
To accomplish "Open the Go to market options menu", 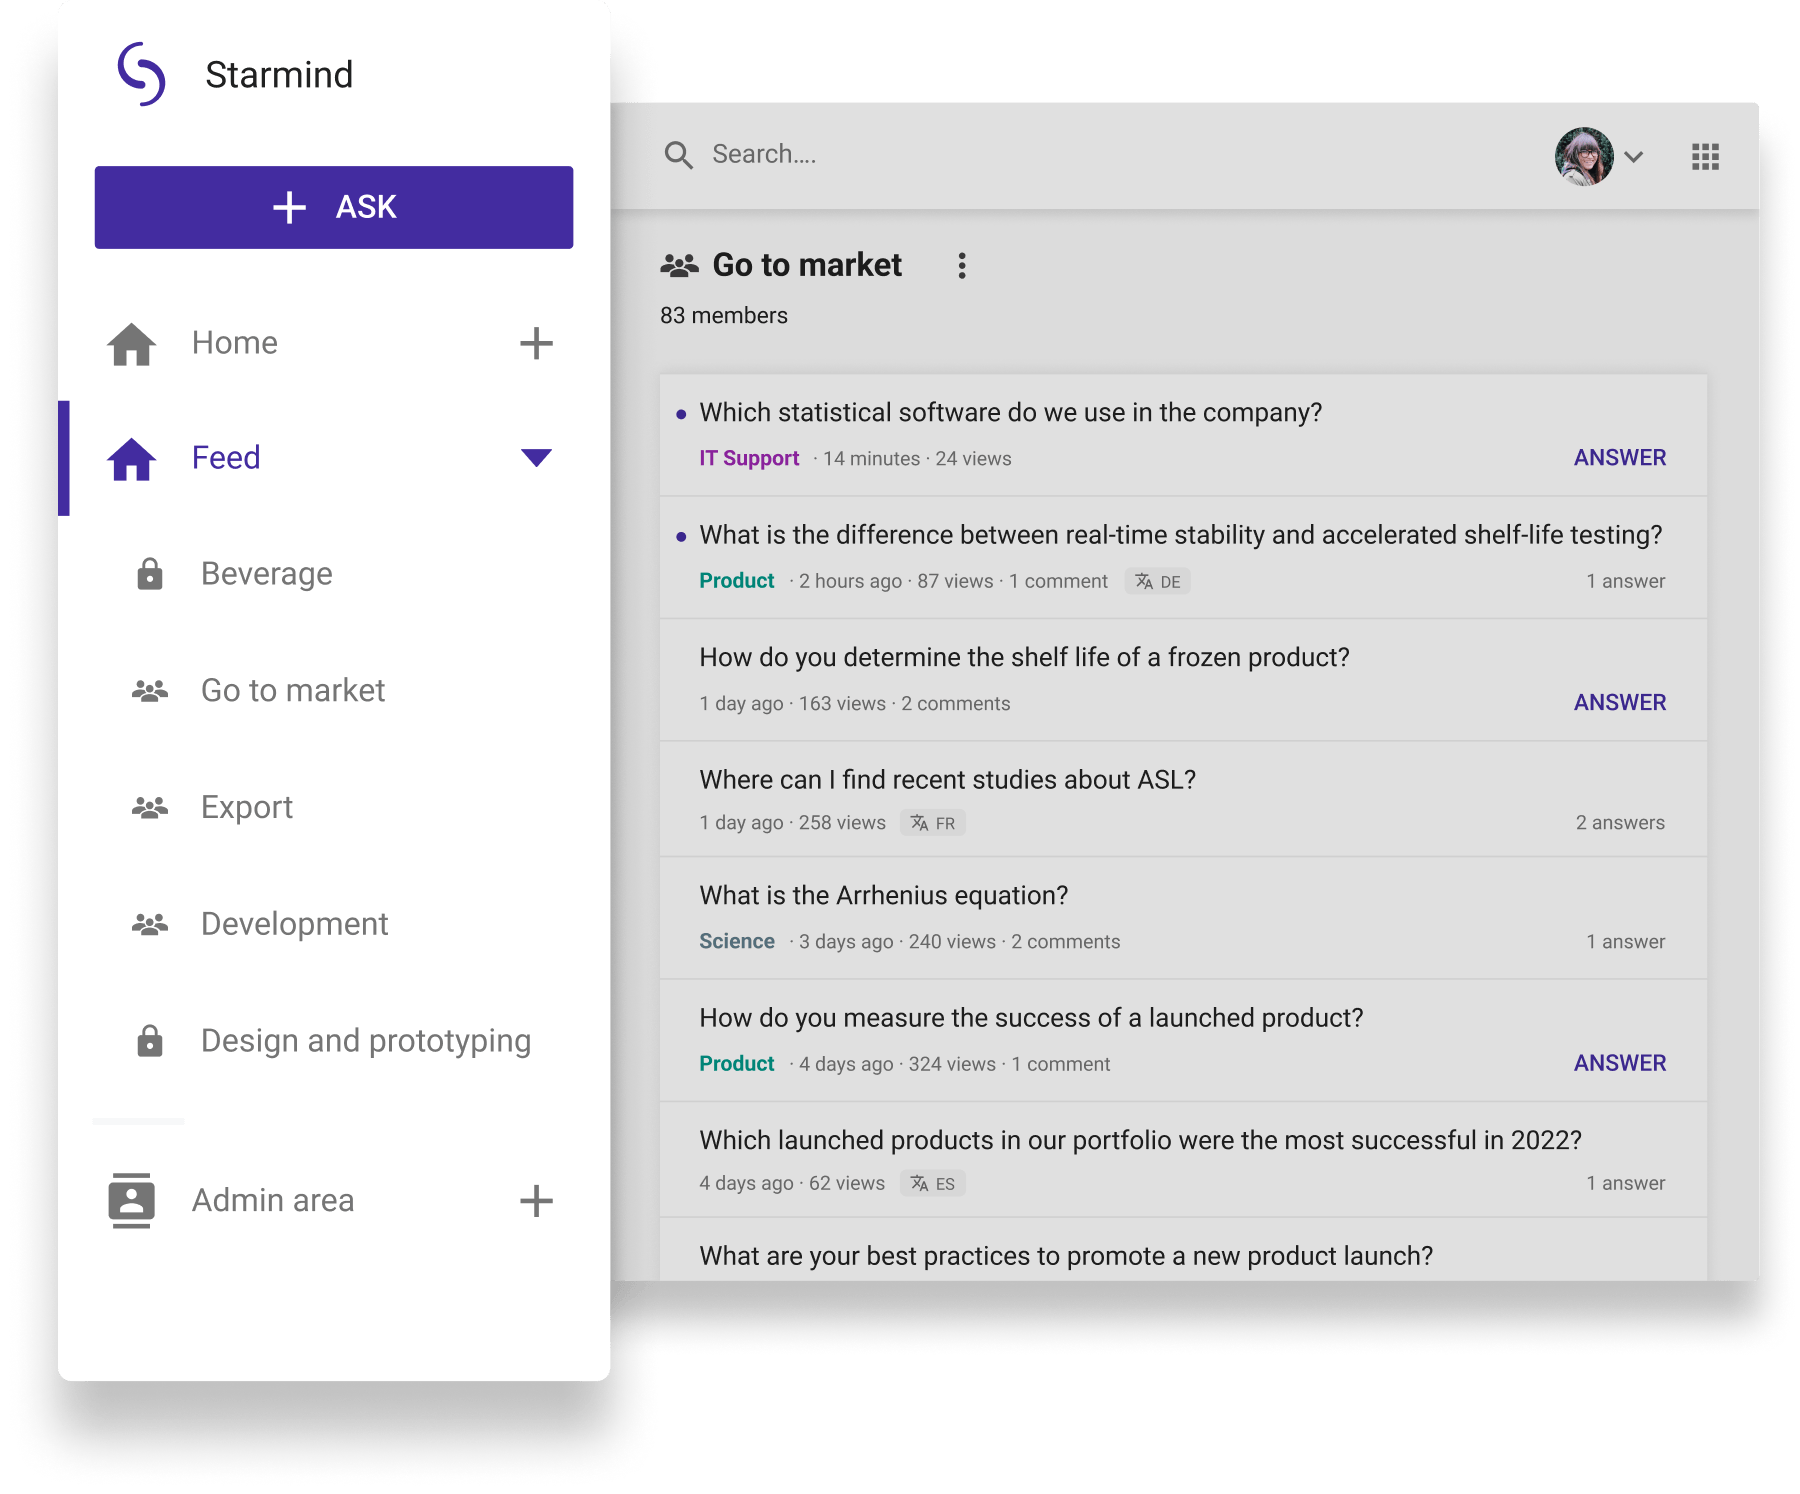I will [x=961, y=266].
